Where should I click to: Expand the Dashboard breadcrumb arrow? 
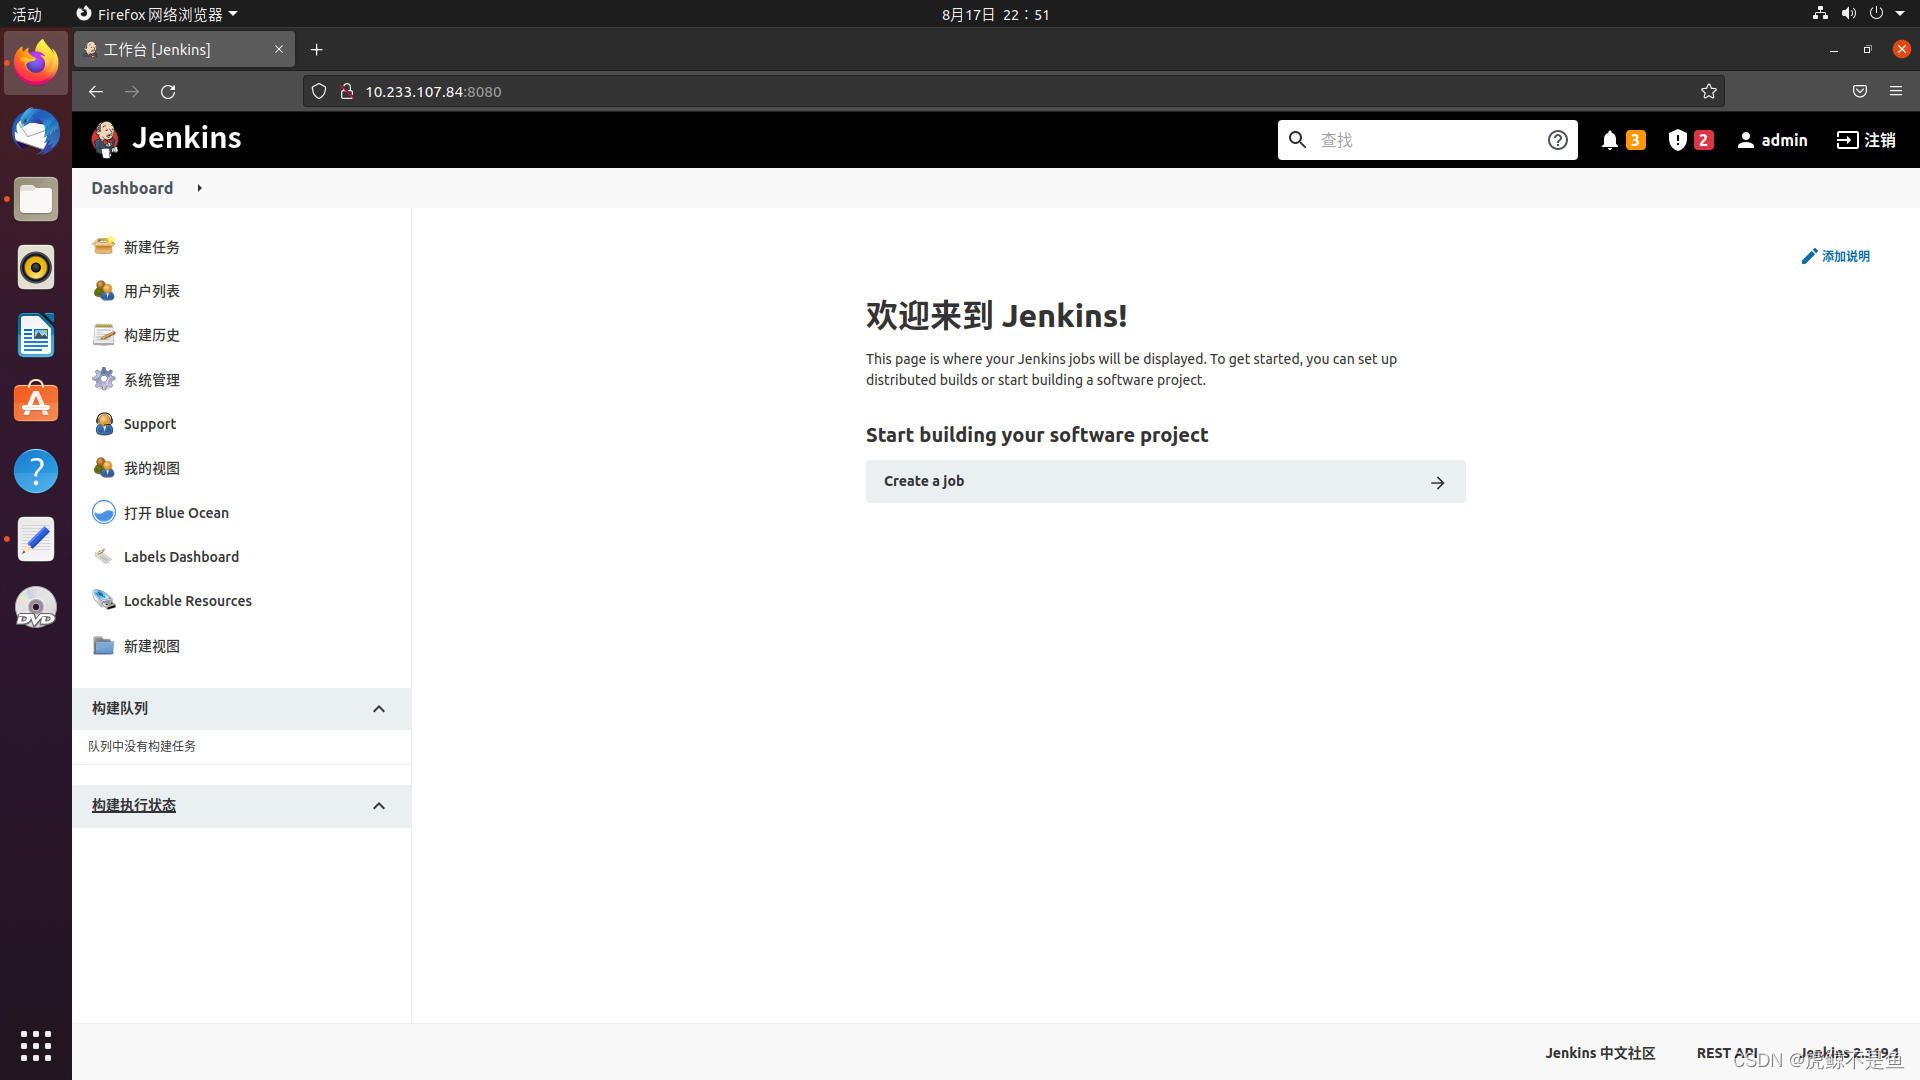(x=200, y=188)
